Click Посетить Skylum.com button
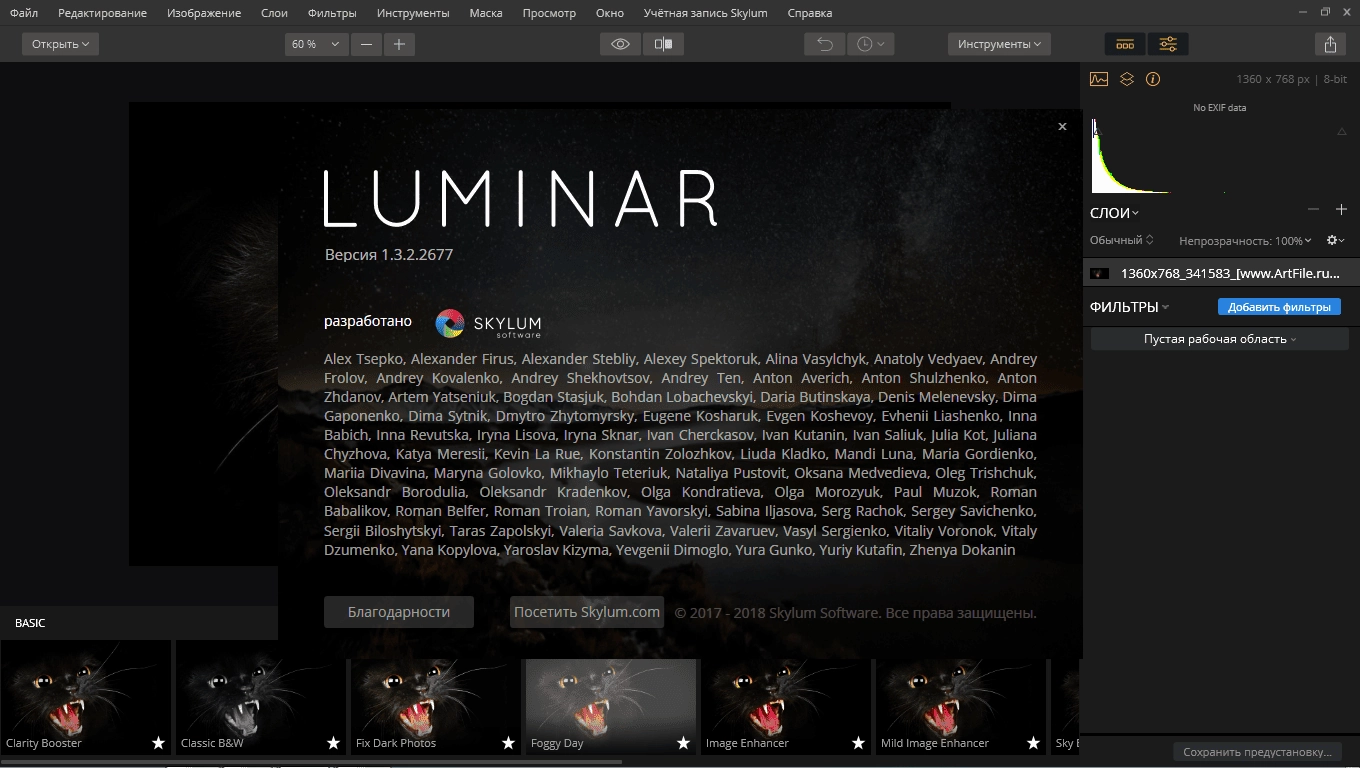Image resolution: width=1360 pixels, height=768 pixels. point(587,612)
